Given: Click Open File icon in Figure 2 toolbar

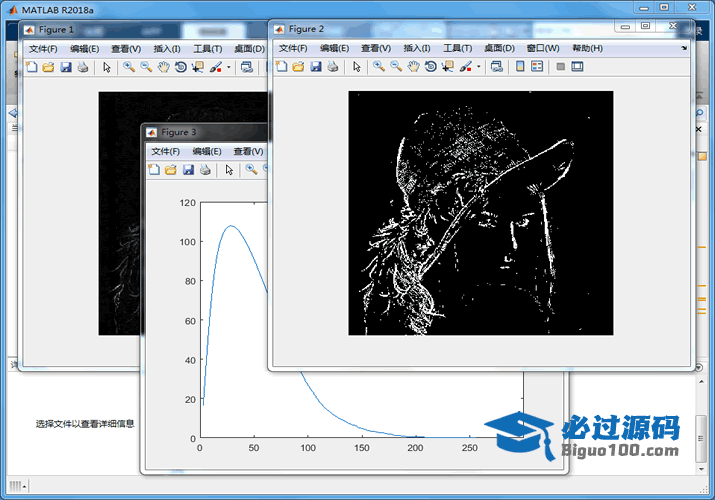Looking at the screenshot, I should coord(299,67).
